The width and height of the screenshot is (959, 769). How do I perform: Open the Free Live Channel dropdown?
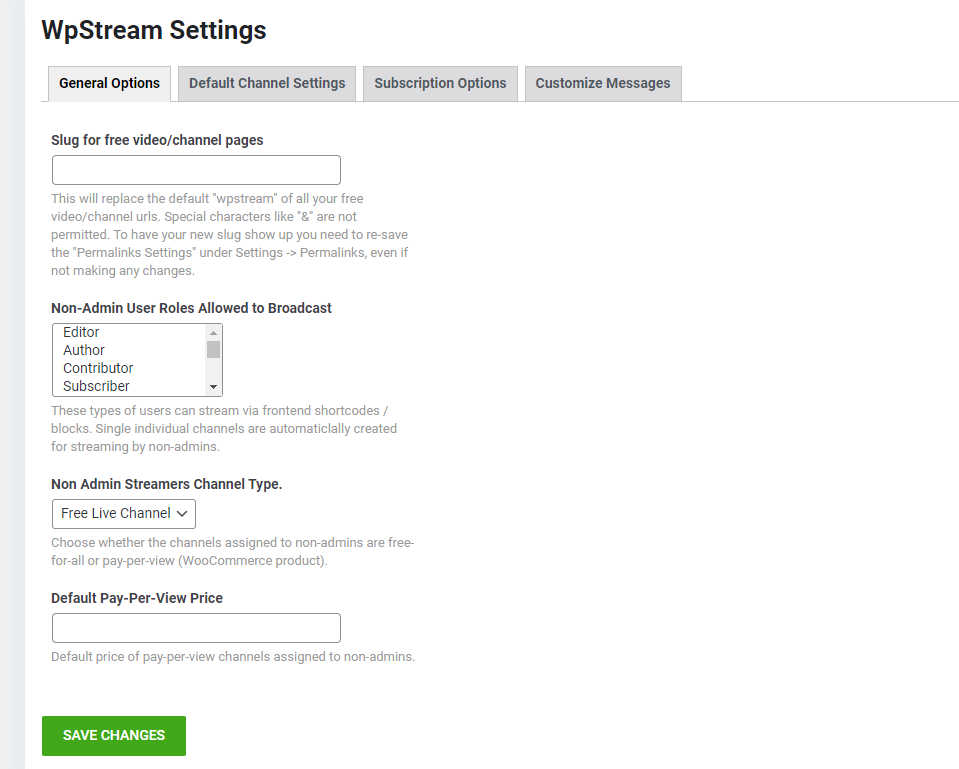pos(124,514)
